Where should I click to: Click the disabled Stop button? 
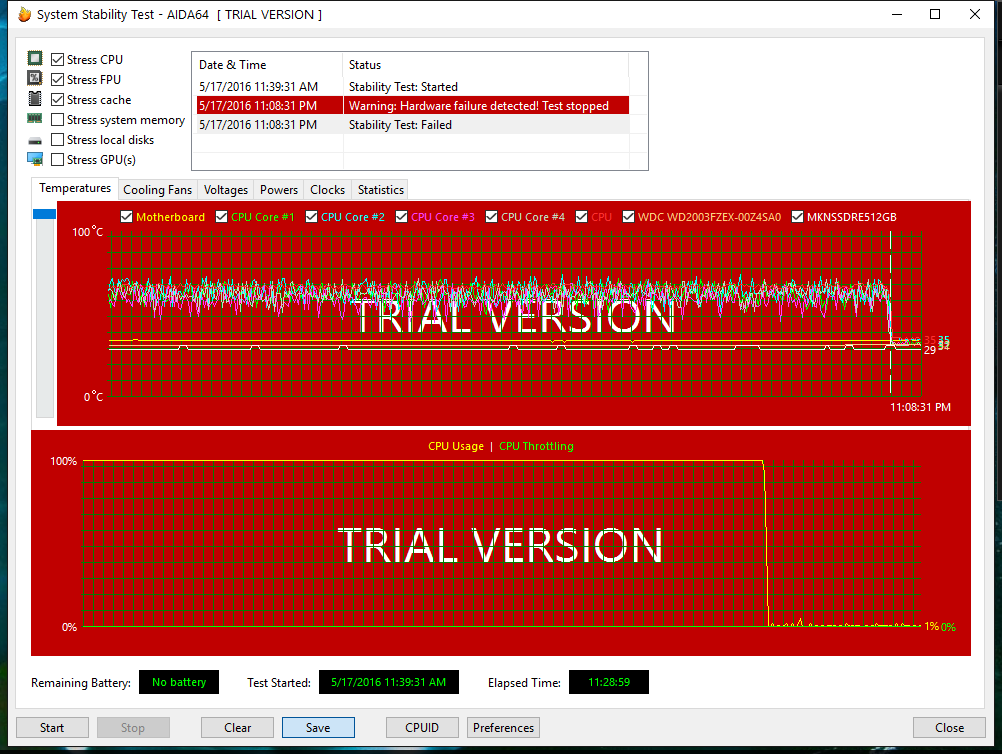coord(133,727)
